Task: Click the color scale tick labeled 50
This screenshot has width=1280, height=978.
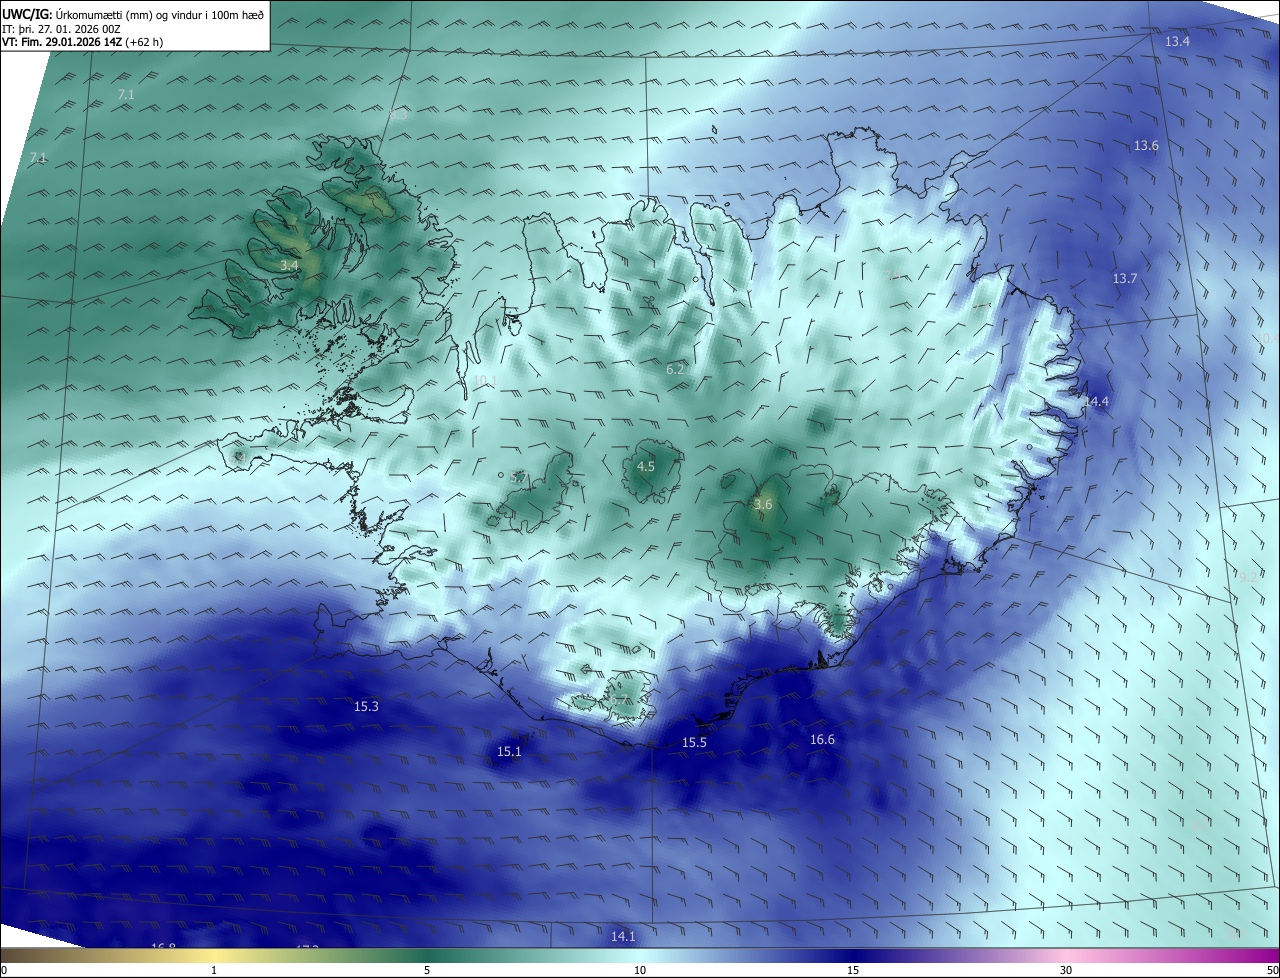Action: [x=1272, y=970]
